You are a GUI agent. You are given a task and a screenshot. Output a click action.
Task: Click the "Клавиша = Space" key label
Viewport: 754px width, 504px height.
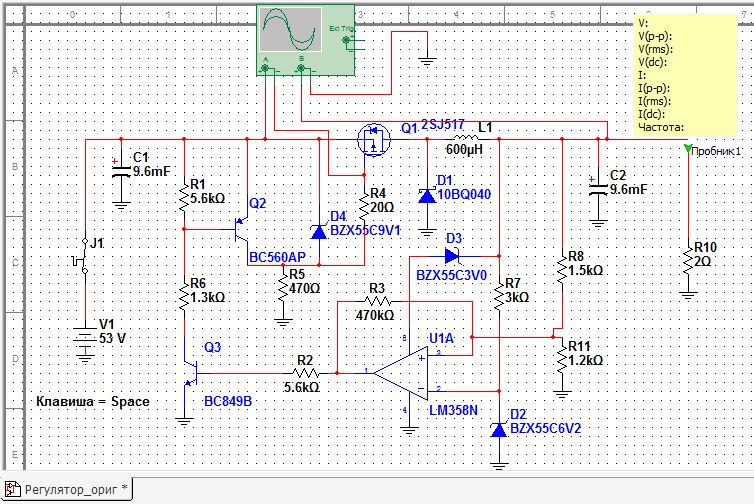point(93,402)
